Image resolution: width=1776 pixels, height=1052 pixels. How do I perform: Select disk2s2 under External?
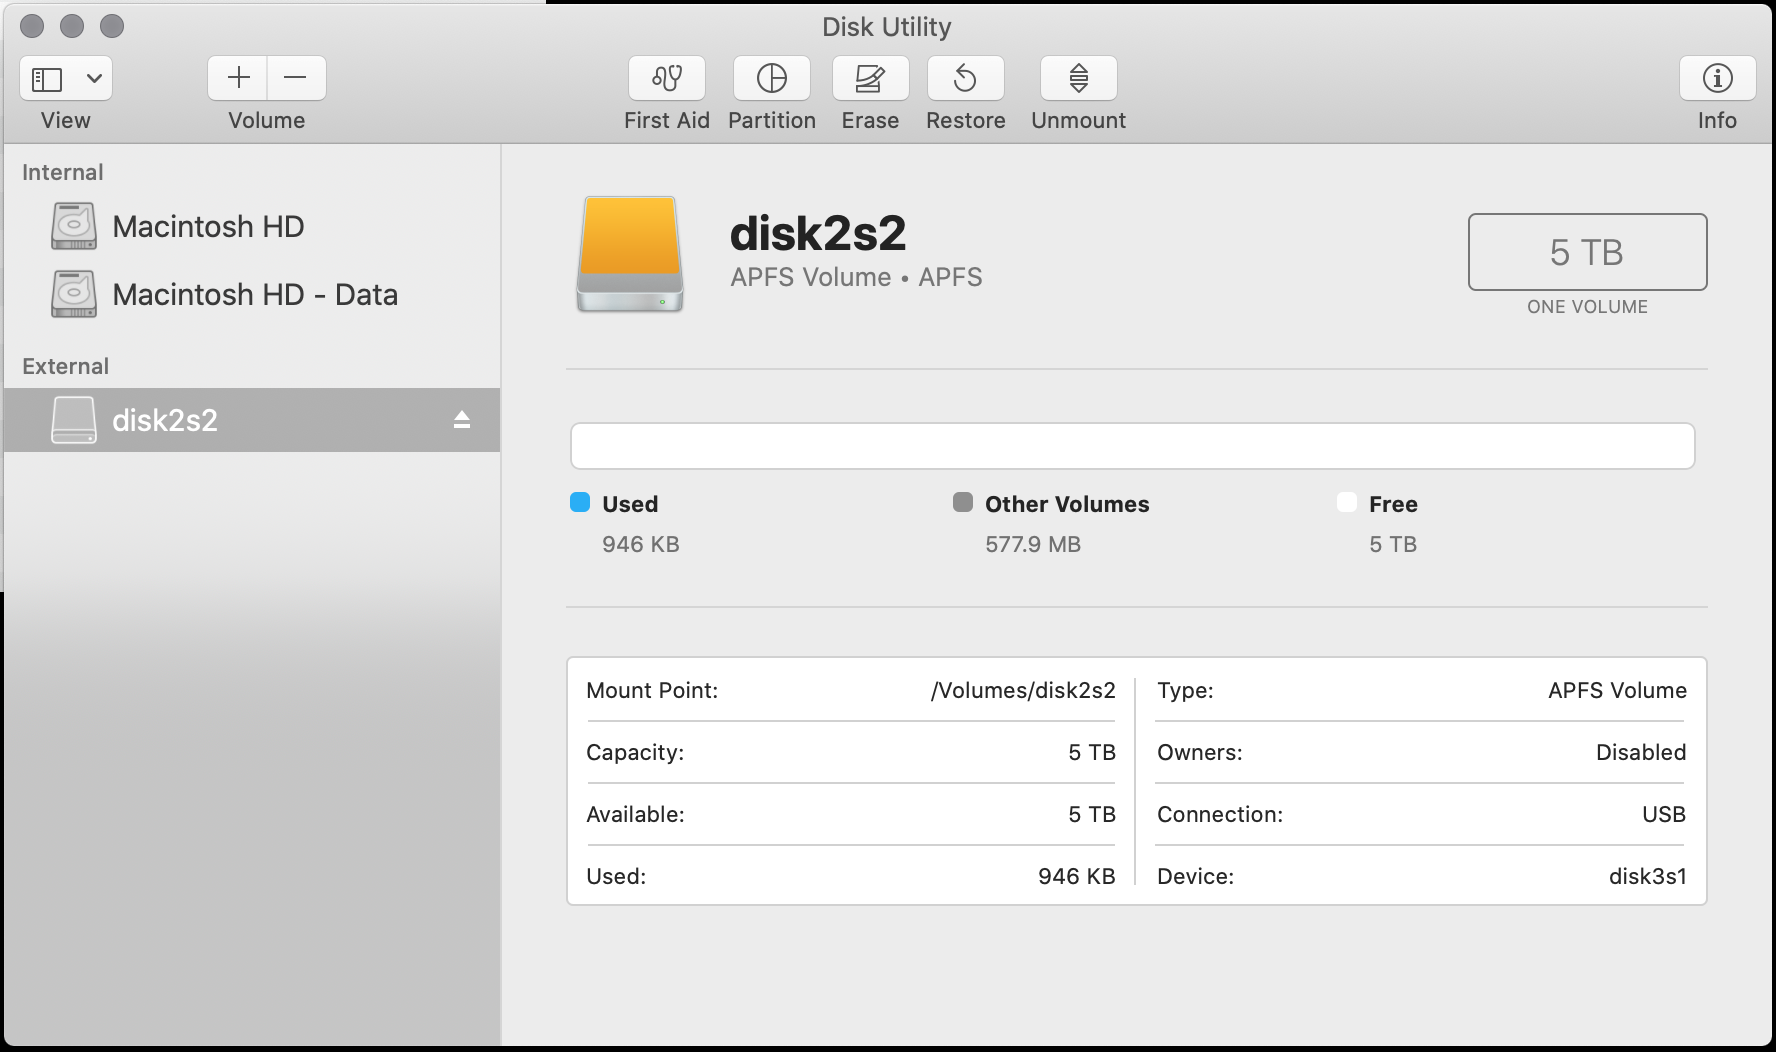coord(167,420)
